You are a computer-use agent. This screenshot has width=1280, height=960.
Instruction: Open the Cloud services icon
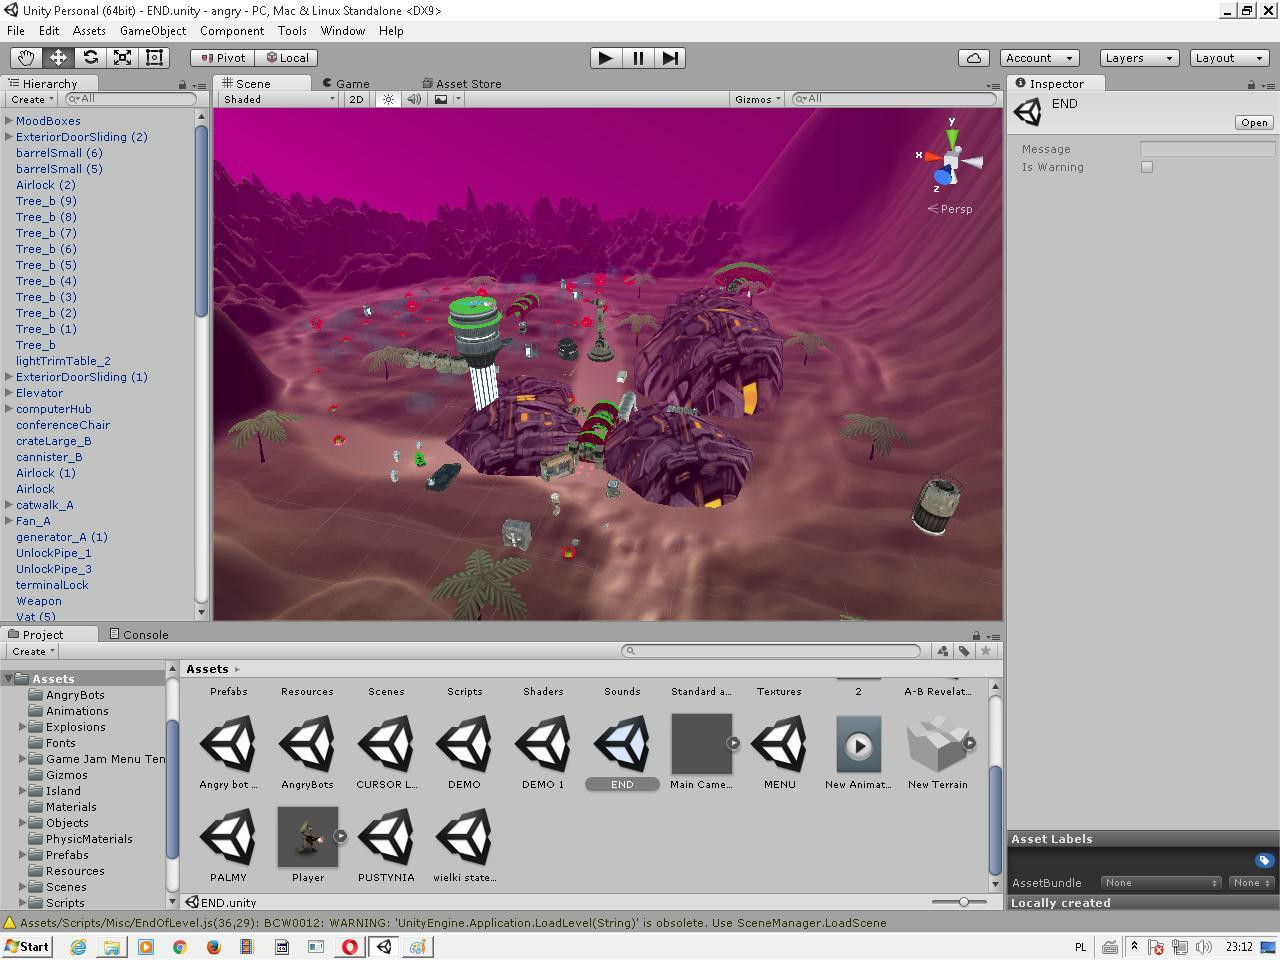point(974,58)
